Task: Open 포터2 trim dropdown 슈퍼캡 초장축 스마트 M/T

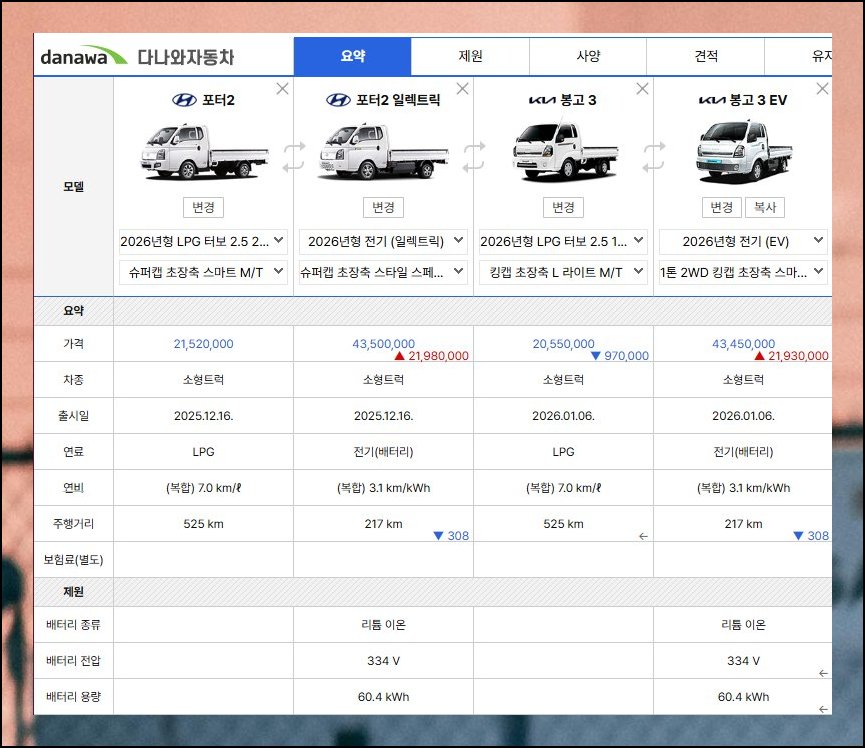Action: pyautogui.click(x=204, y=273)
